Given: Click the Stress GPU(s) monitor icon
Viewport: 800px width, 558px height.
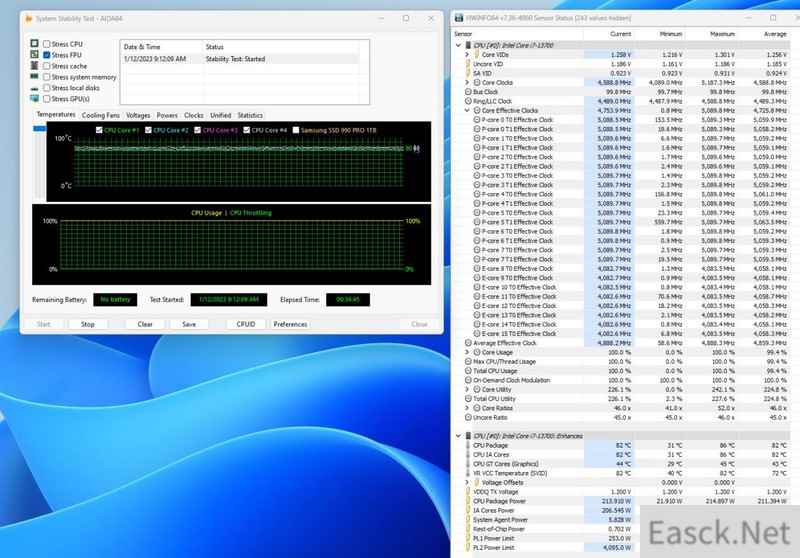Looking at the screenshot, I should pyautogui.click(x=34, y=98).
